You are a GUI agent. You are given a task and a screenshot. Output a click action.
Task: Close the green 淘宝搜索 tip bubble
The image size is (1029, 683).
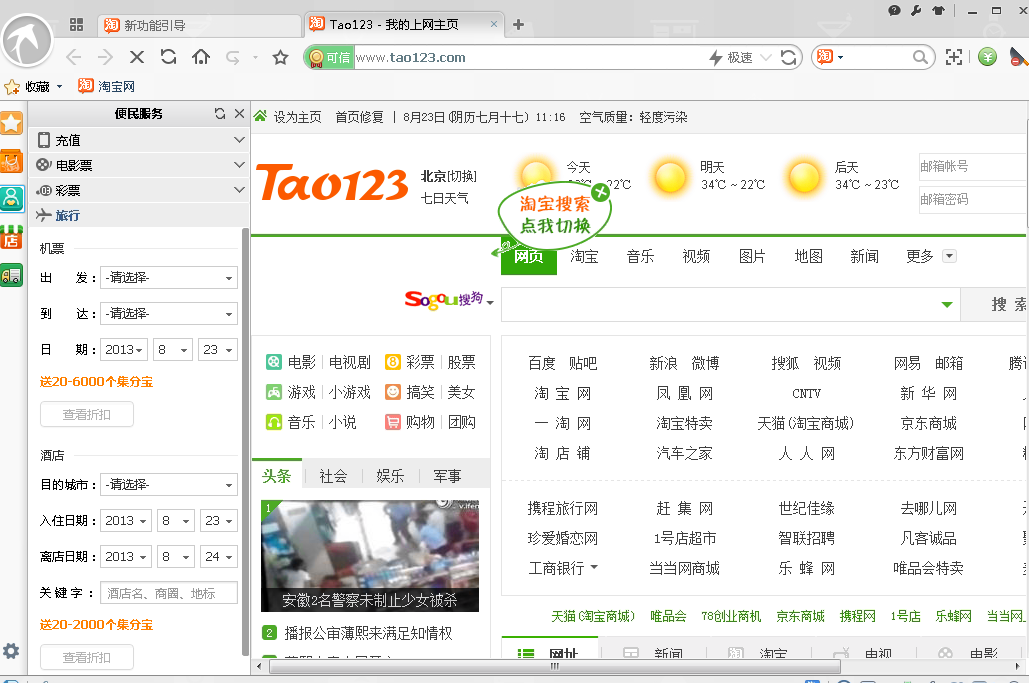pyautogui.click(x=600, y=192)
